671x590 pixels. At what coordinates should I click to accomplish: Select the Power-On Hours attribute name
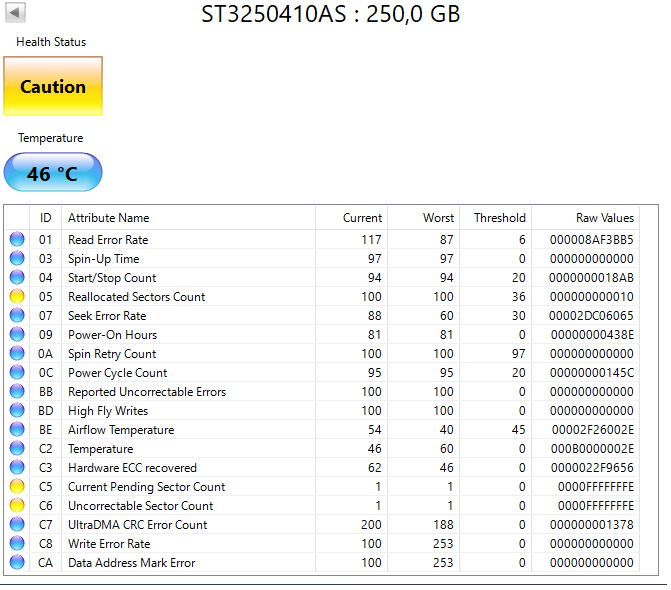click(113, 335)
